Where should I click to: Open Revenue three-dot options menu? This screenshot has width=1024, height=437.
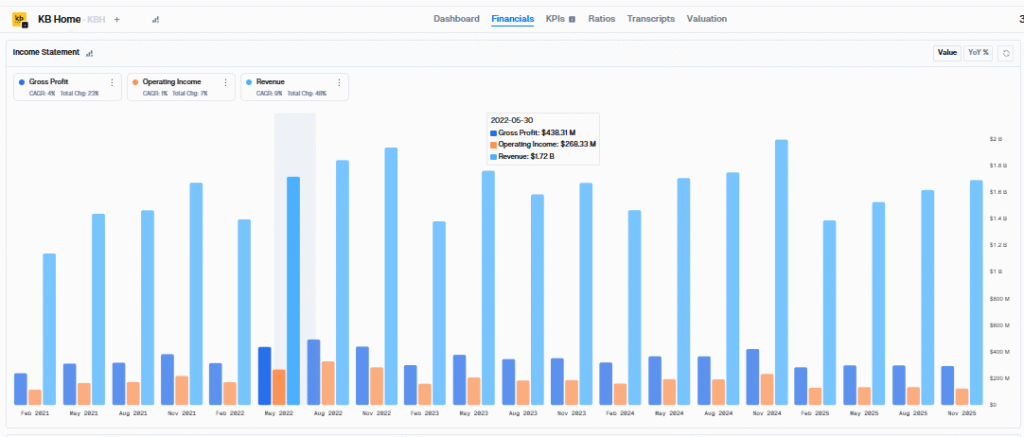[339, 81]
